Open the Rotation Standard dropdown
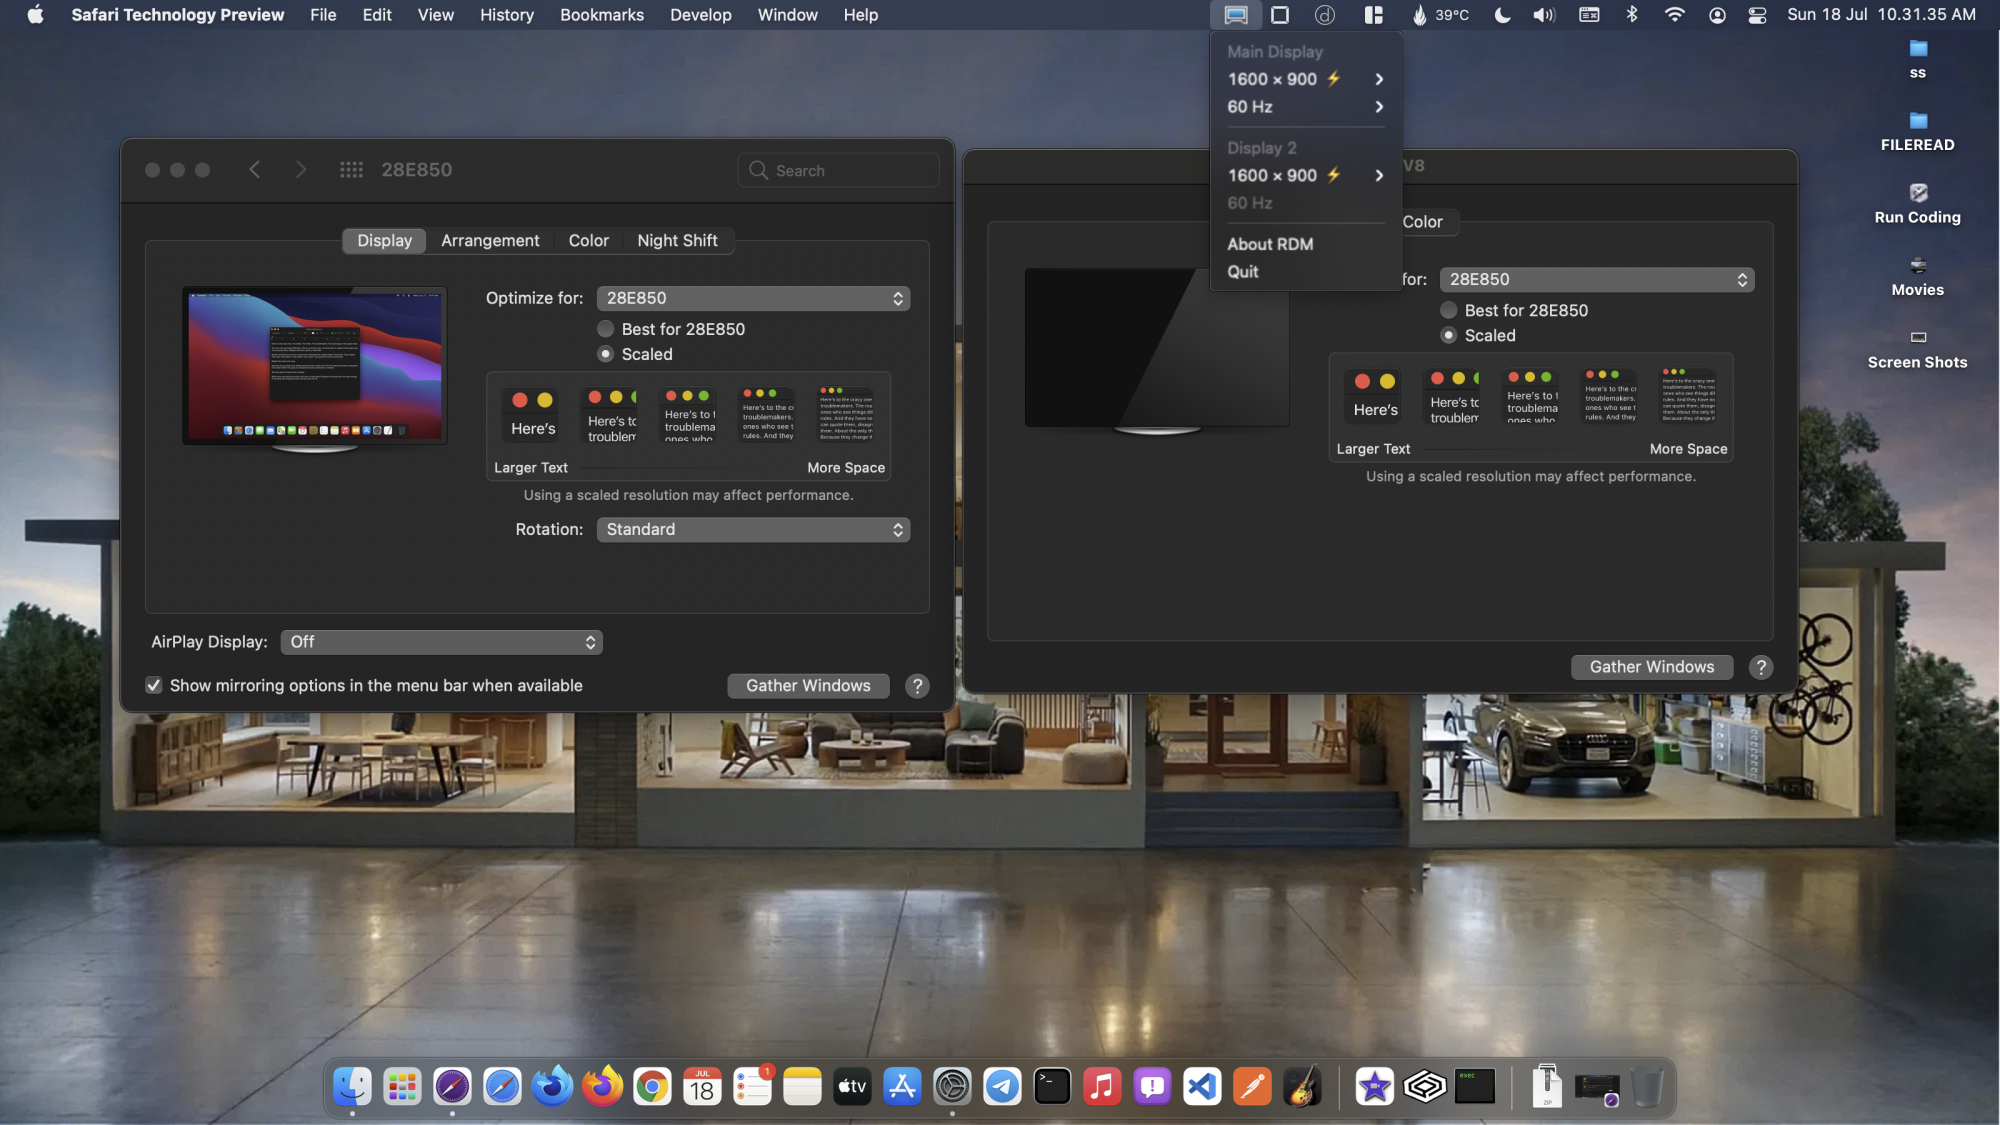 (x=753, y=530)
